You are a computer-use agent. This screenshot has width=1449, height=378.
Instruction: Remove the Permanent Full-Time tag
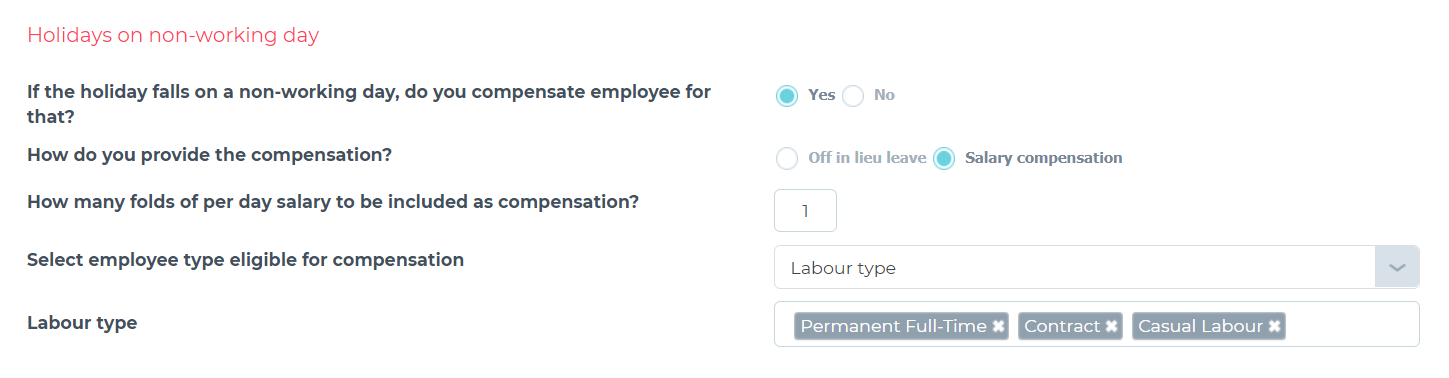pos(998,327)
